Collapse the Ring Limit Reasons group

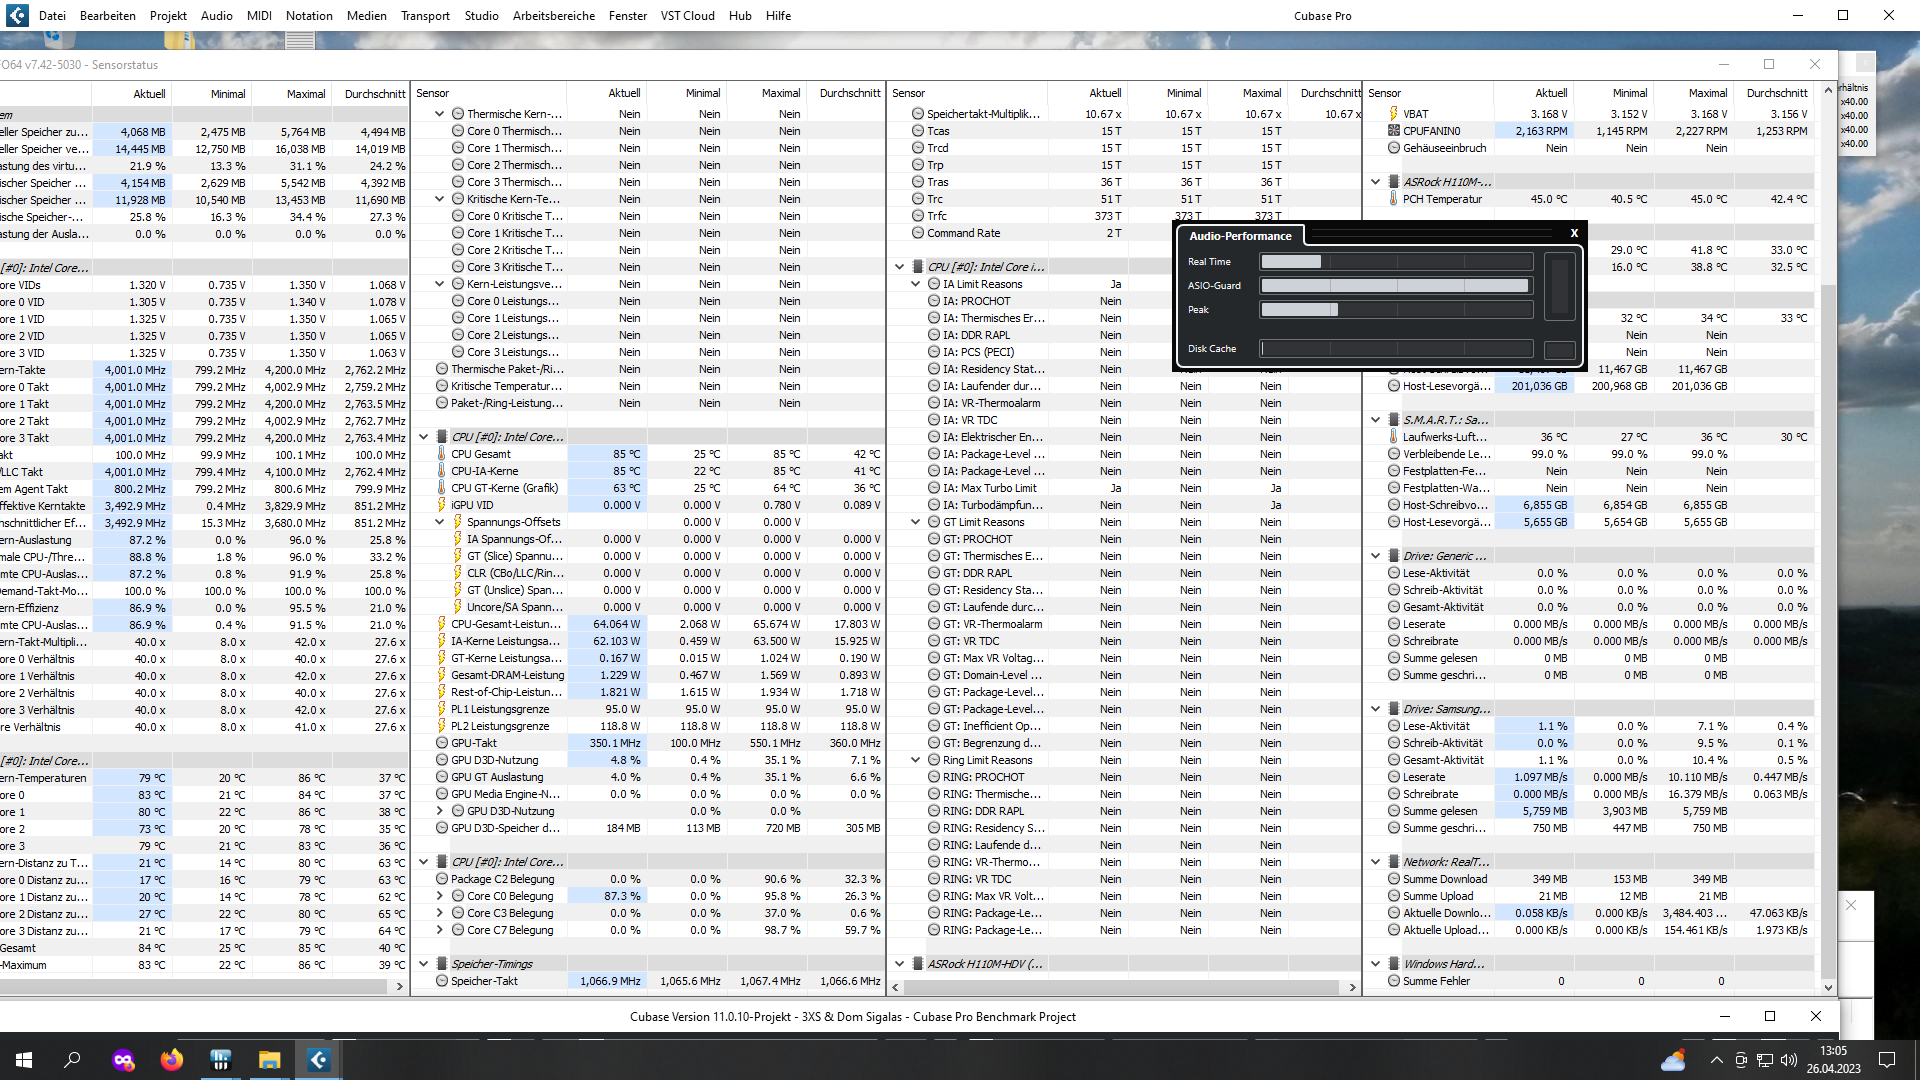tap(915, 760)
